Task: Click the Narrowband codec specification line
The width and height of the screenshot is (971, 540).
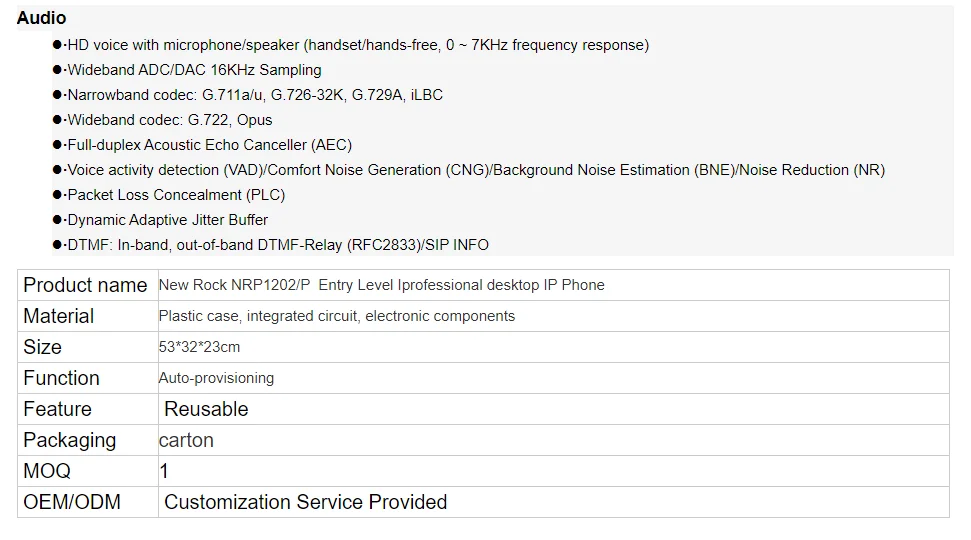Action: [254, 95]
